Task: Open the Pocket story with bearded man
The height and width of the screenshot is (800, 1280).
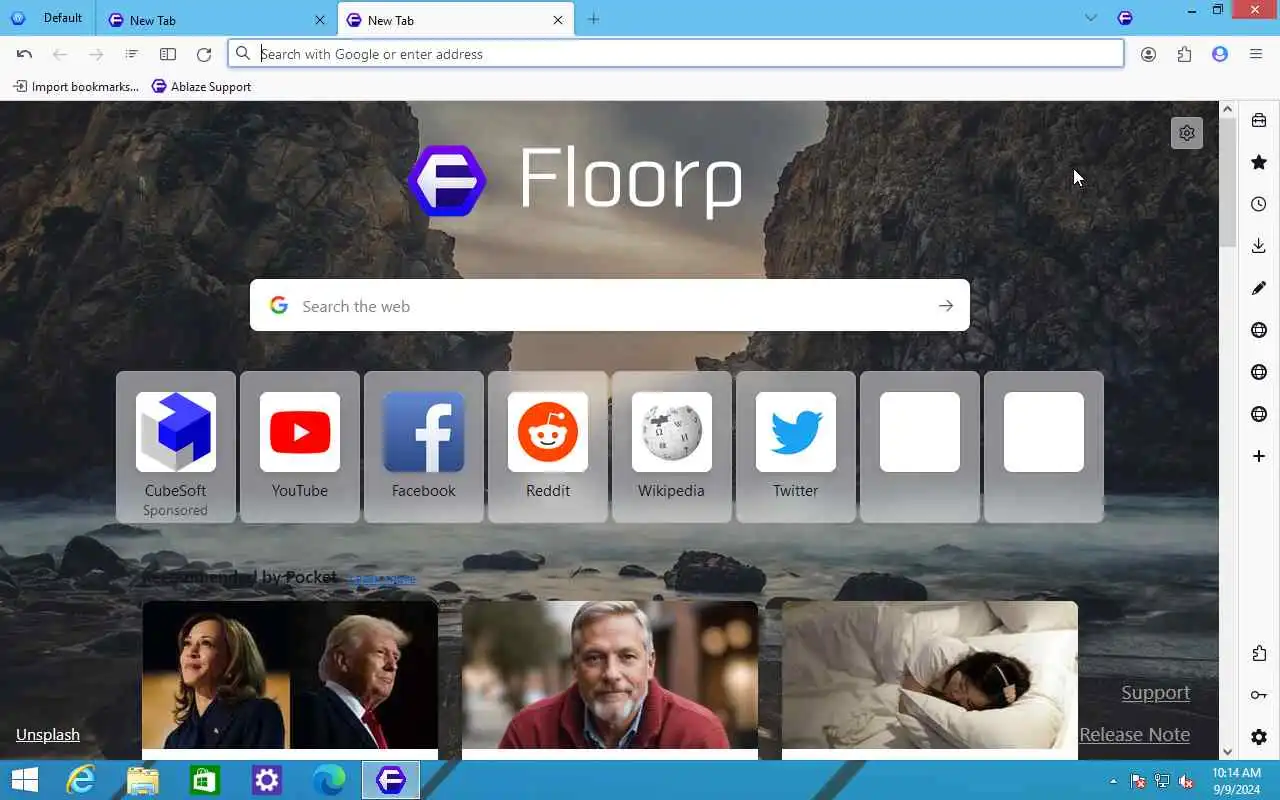Action: (610, 680)
